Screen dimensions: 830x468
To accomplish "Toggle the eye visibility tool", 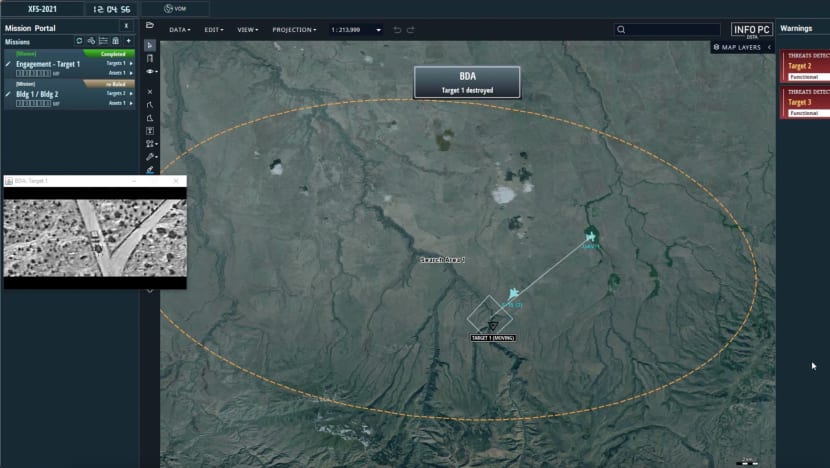I will [150, 72].
